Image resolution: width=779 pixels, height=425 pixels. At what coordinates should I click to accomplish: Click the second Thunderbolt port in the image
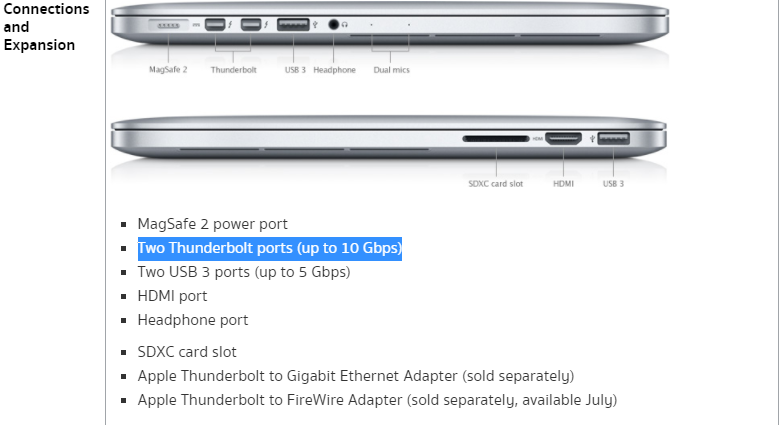[250, 24]
